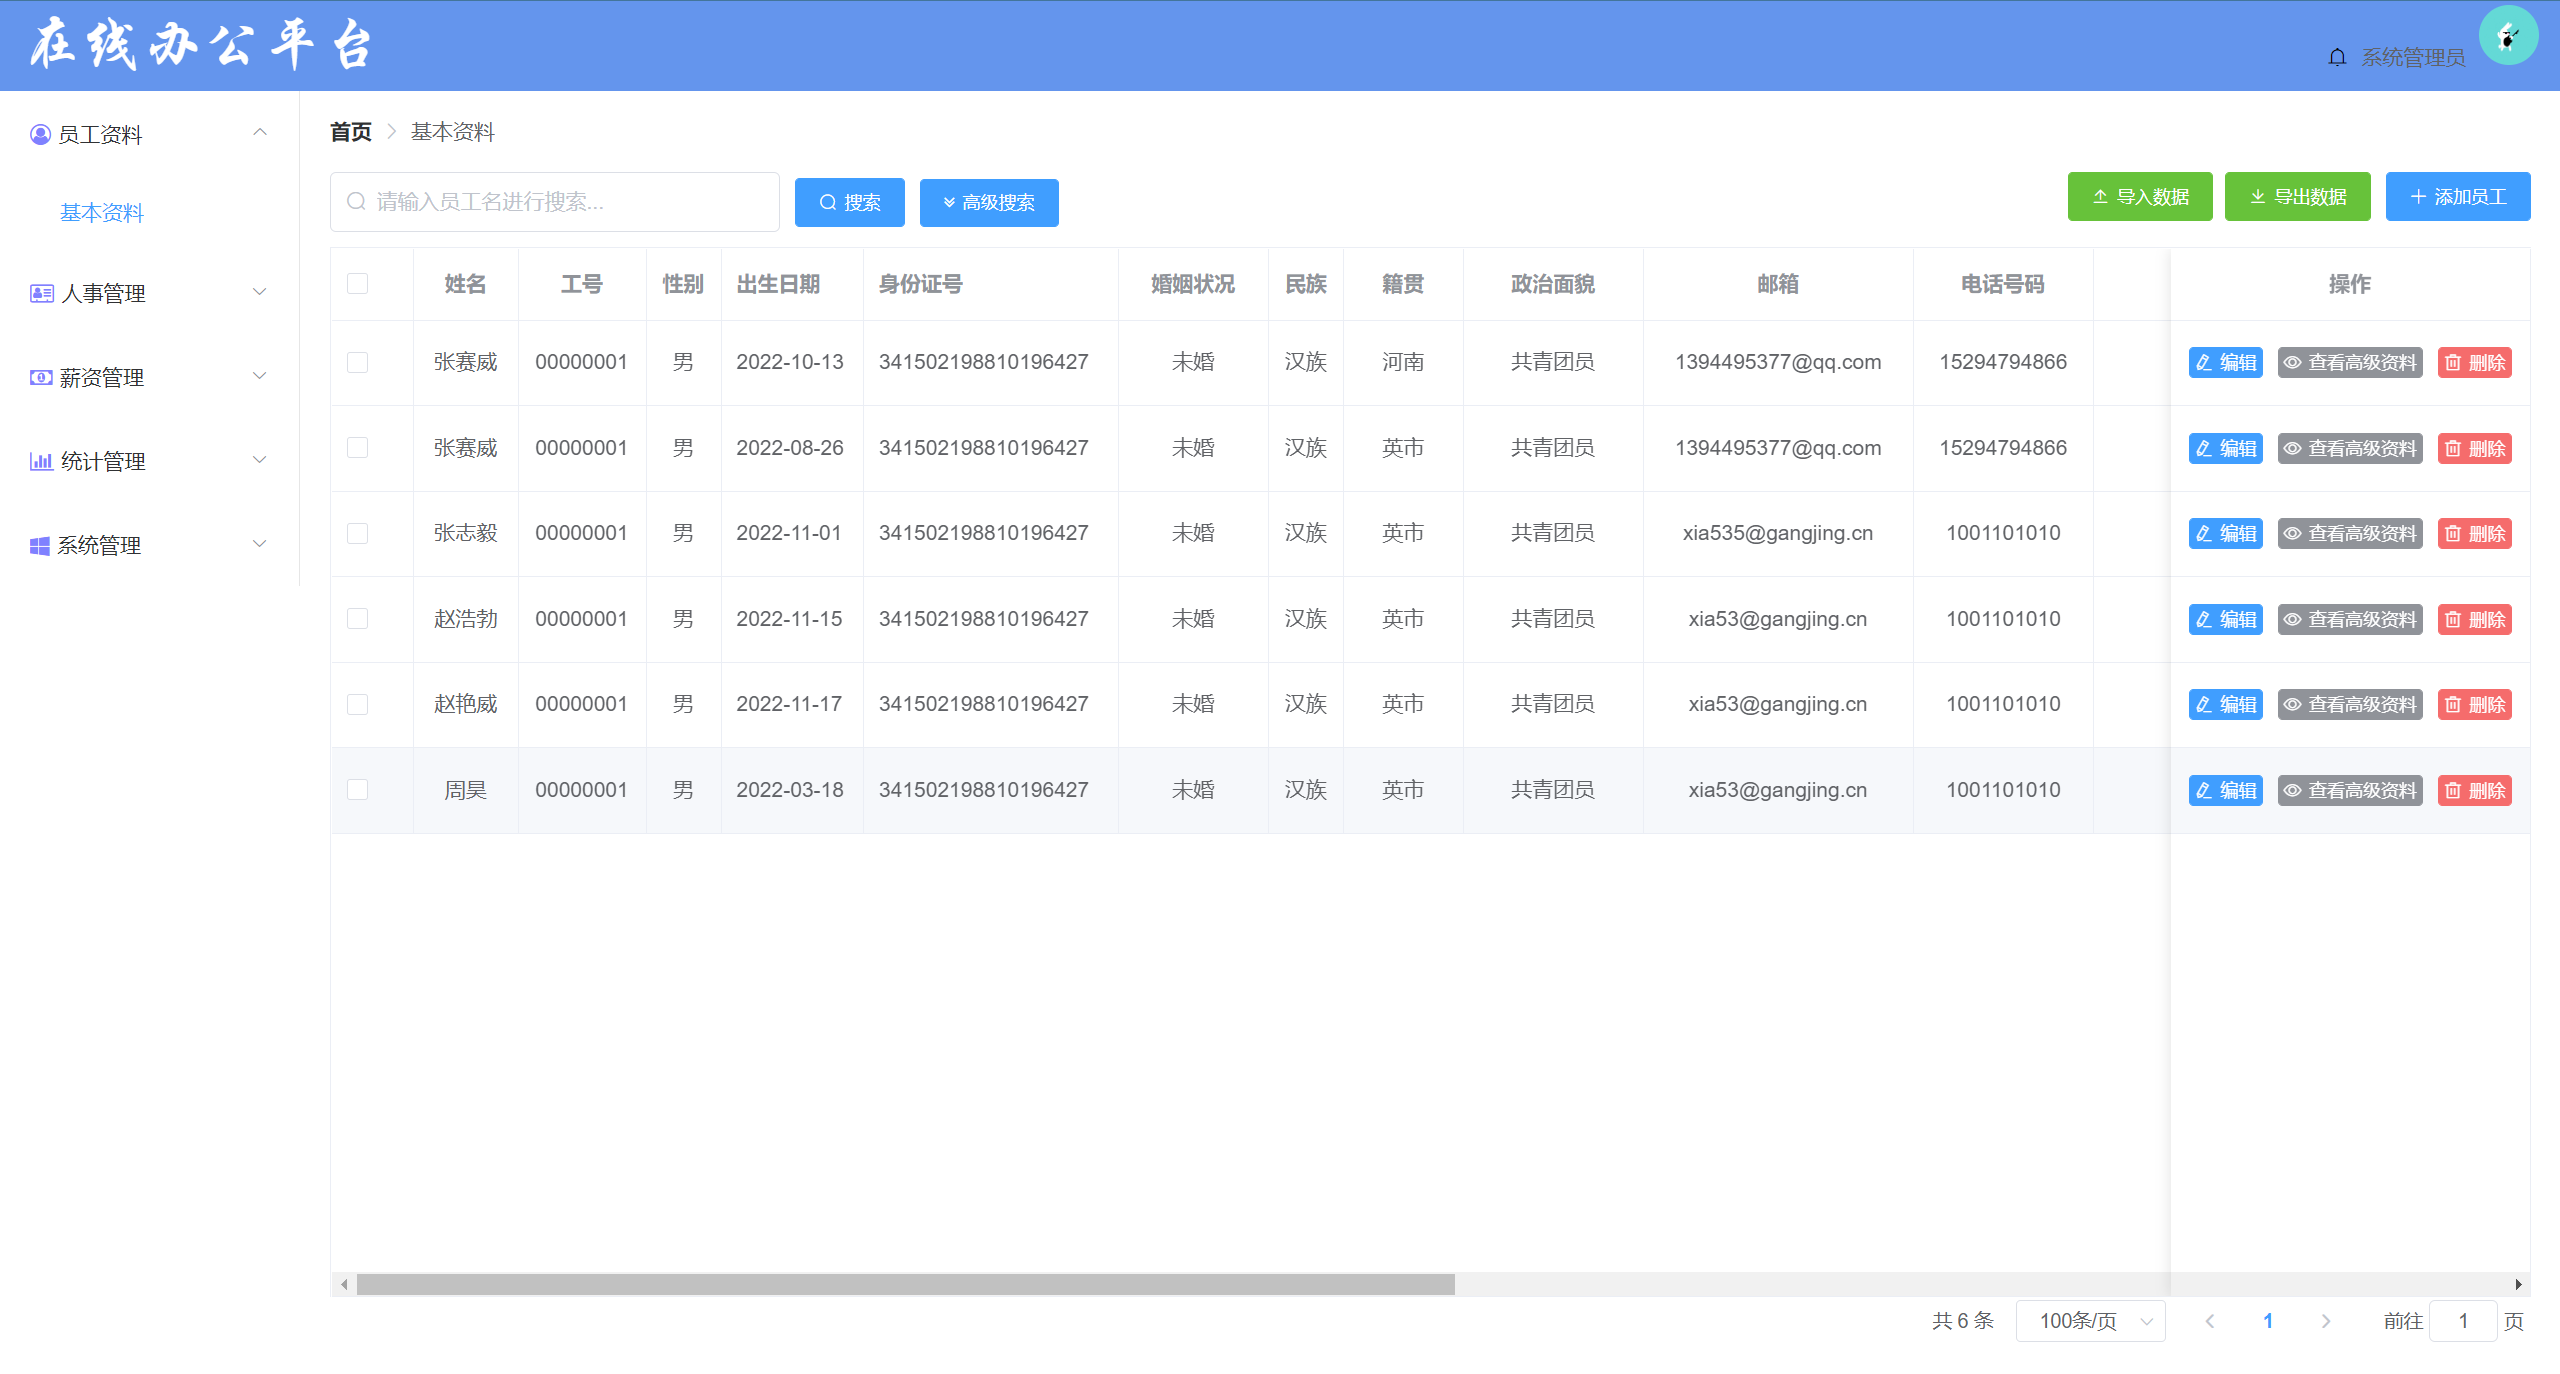2560x1374 pixels.
Task: Open the 基本资料 submenu item
Action: pos(102,213)
